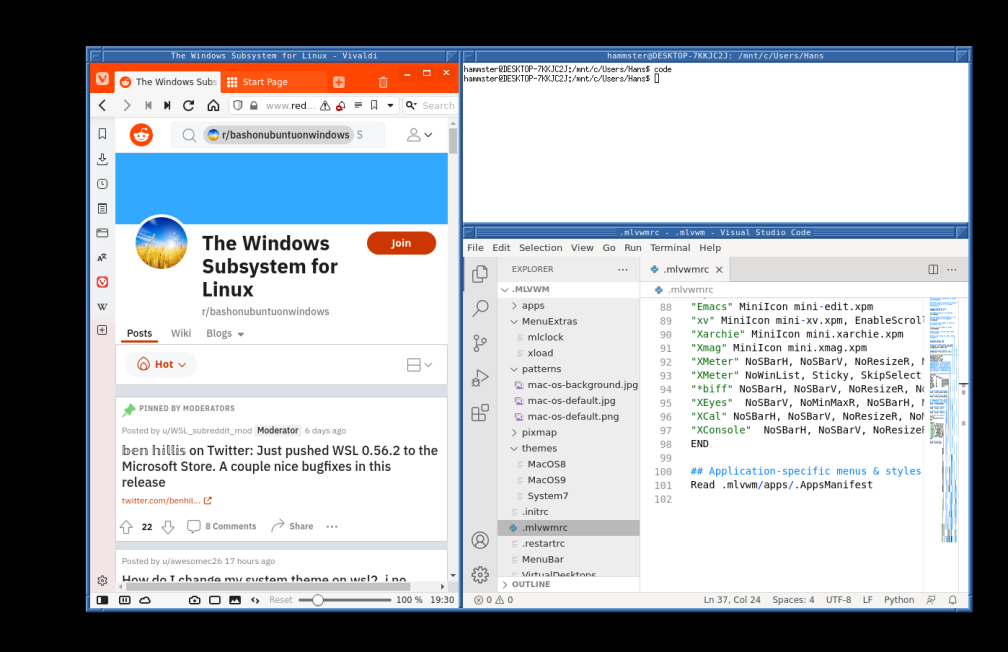Expand the pixmap folder in Explorer
This screenshot has height=652, width=1008.
click(539, 433)
